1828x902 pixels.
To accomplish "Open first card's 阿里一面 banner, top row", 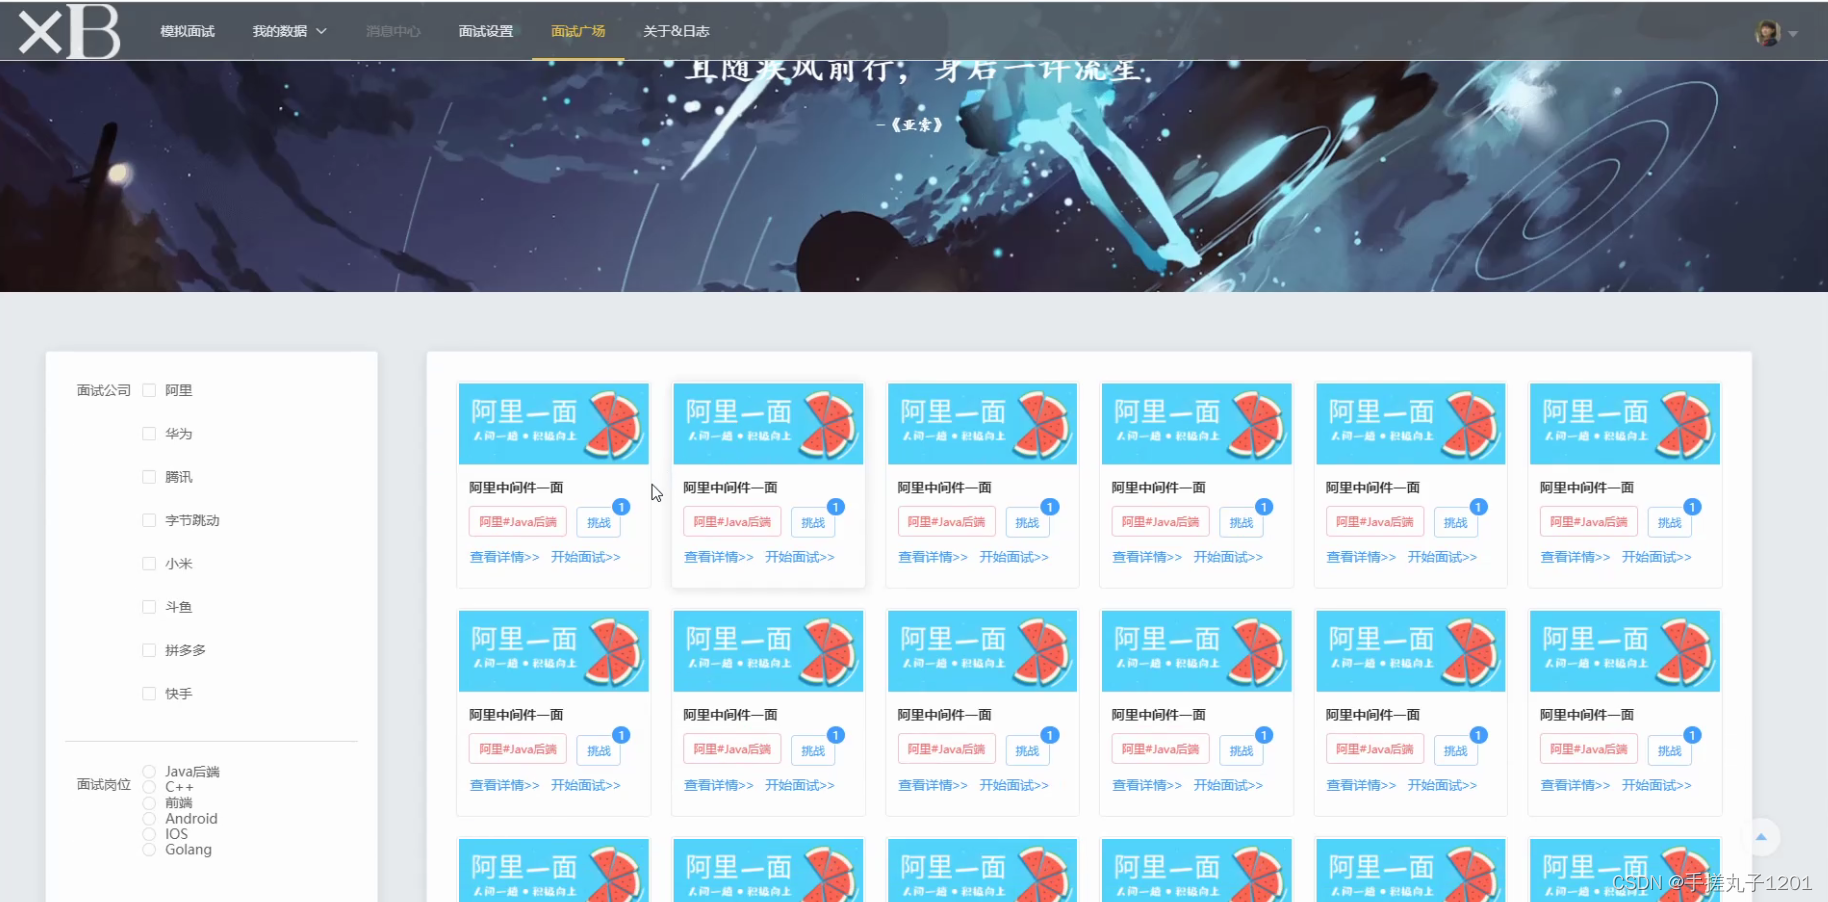I will 553,423.
